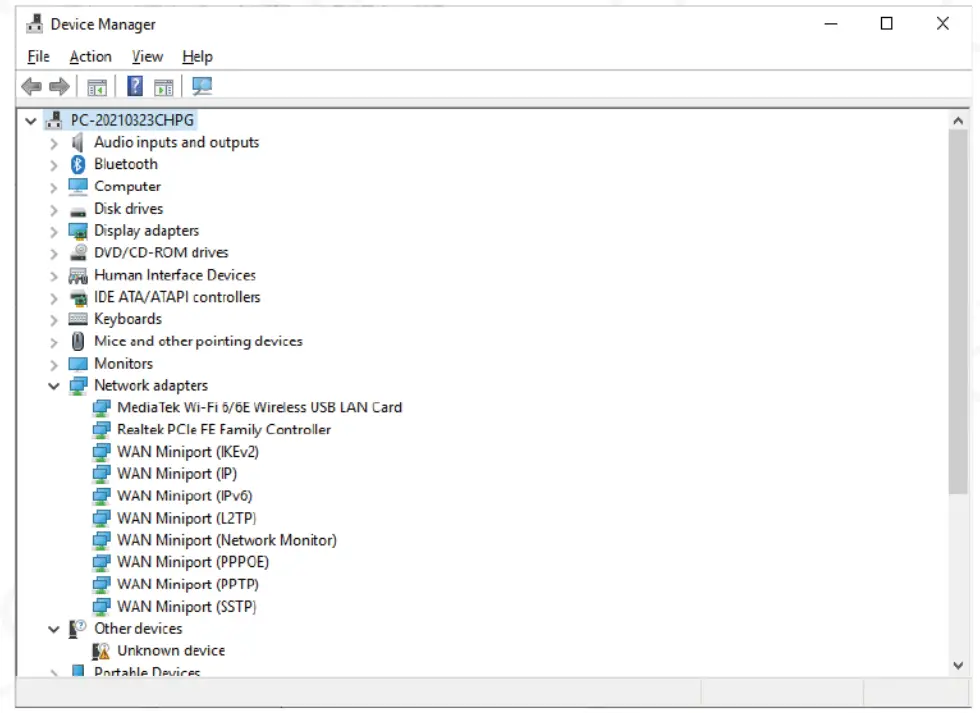Select WAN Miniport (PPPOE) entry
The height and width of the screenshot is (713, 980).
click(x=192, y=562)
